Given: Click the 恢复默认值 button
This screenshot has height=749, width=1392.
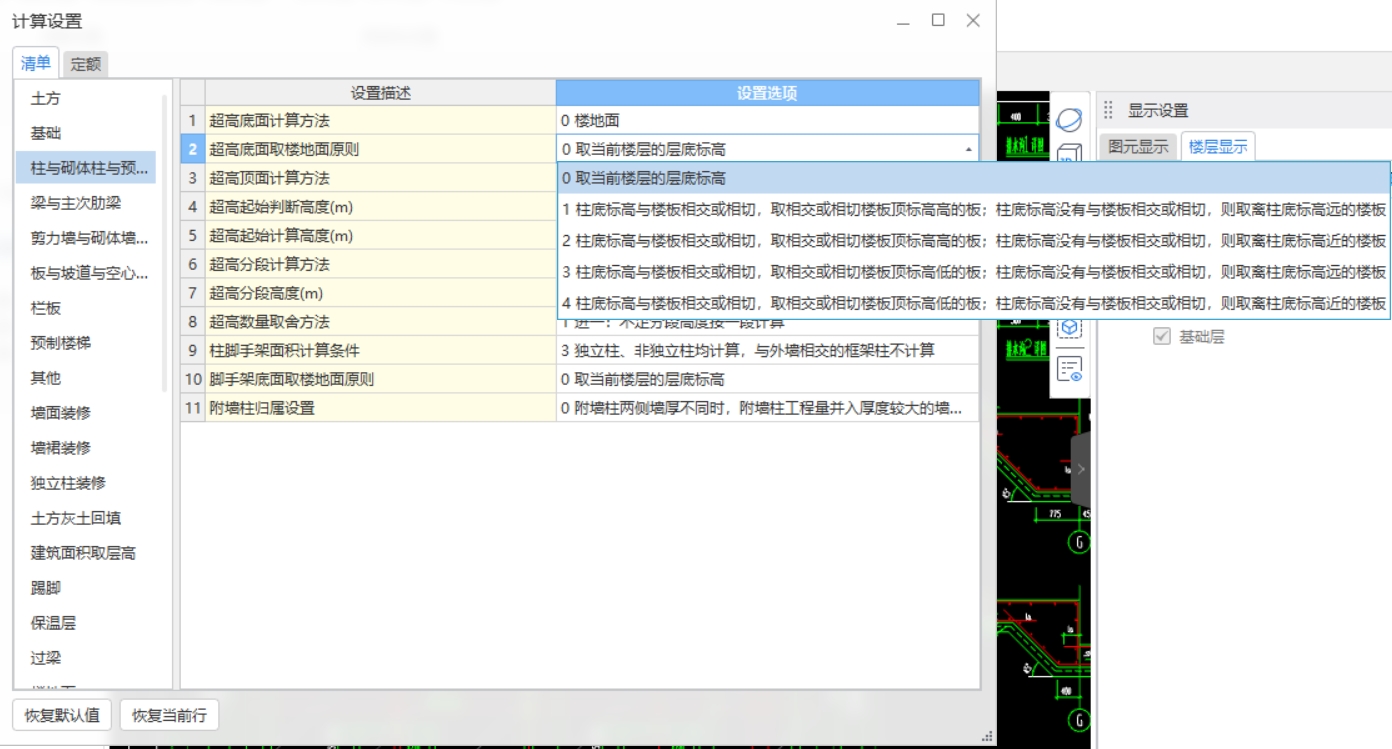Looking at the screenshot, I should pos(62,715).
